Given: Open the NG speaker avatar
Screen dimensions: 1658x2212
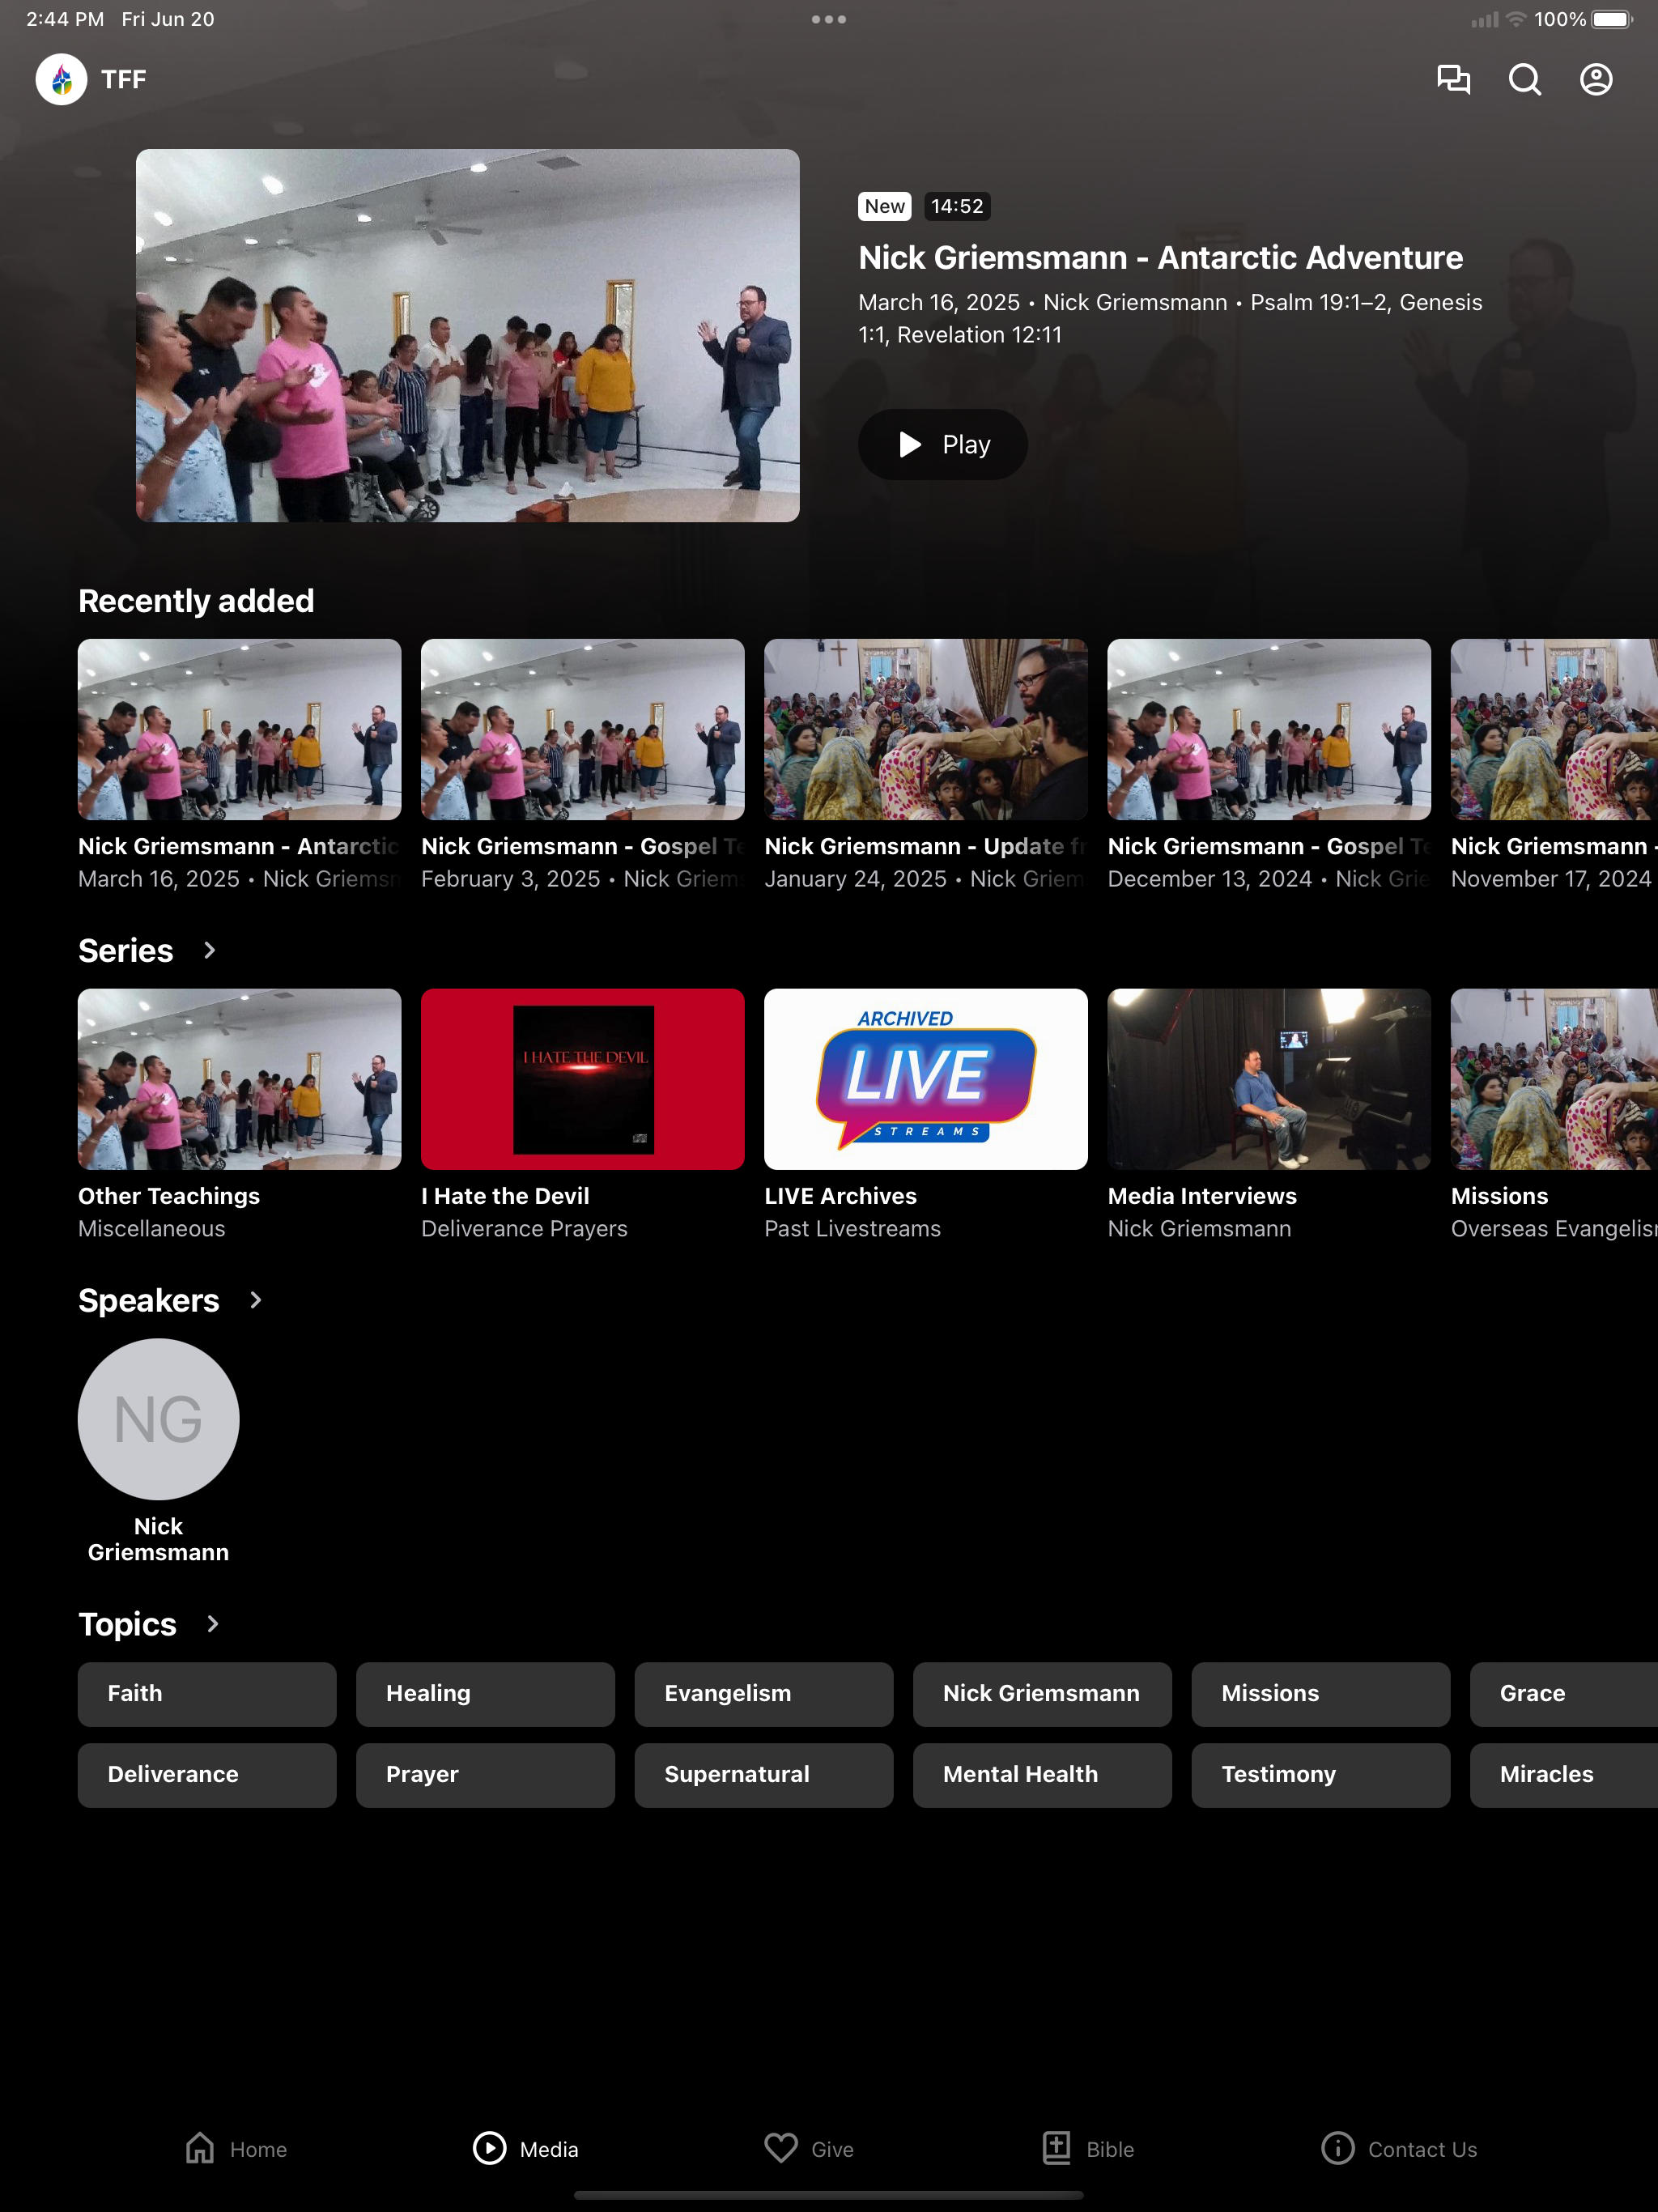Looking at the screenshot, I should click(159, 1419).
